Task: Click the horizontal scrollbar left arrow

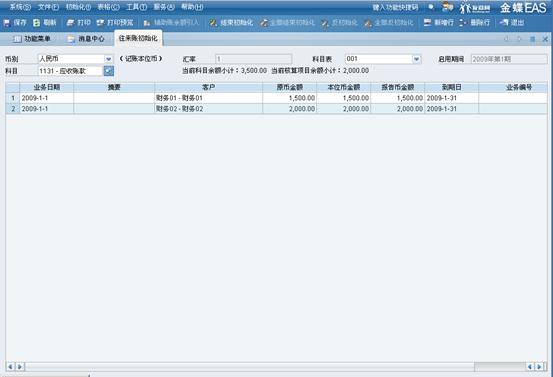Action: click(10, 367)
